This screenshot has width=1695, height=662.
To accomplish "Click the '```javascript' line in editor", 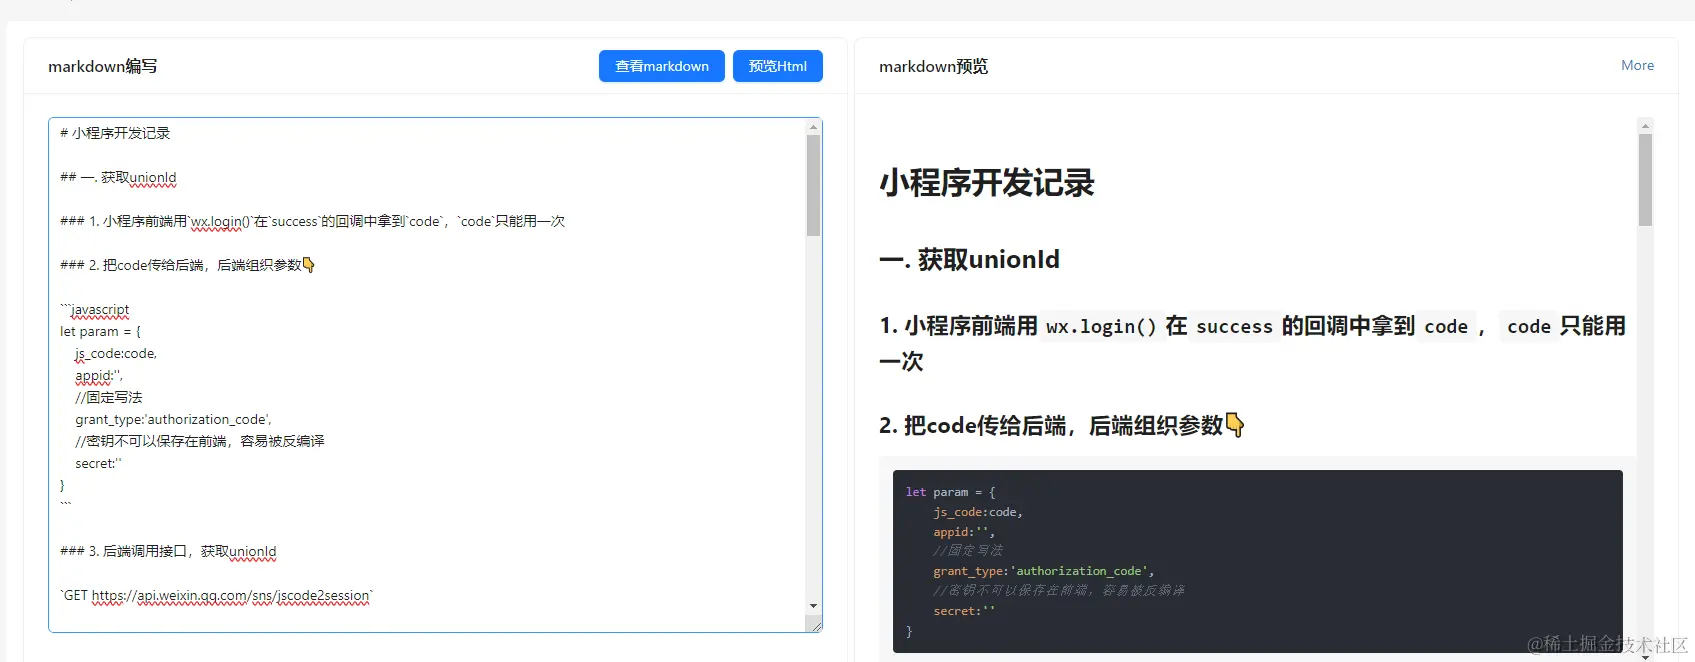I will [x=94, y=309].
